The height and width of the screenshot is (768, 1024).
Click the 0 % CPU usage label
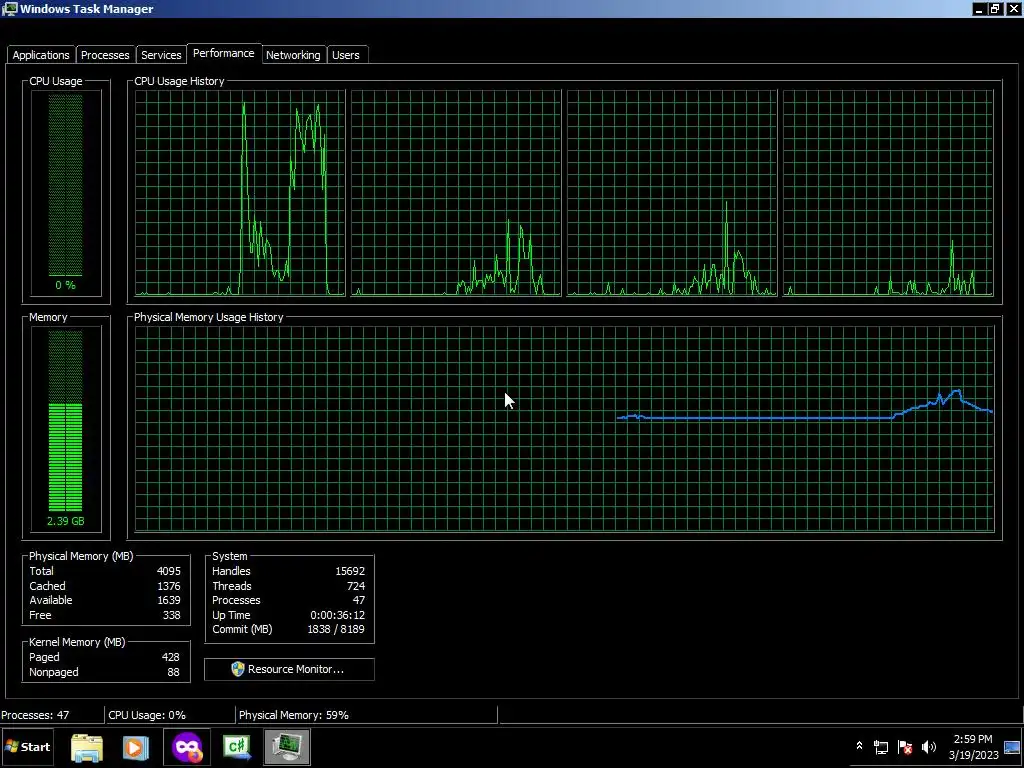coord(65,285)
